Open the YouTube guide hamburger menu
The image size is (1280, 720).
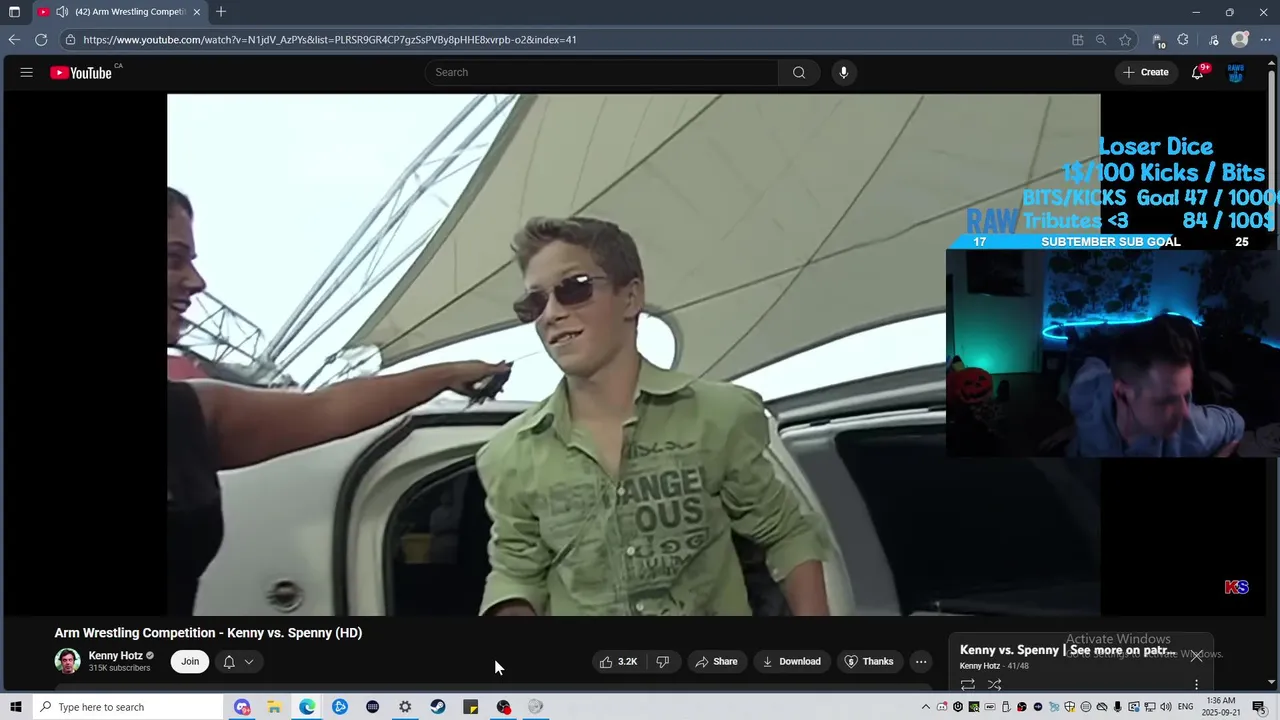26,72
